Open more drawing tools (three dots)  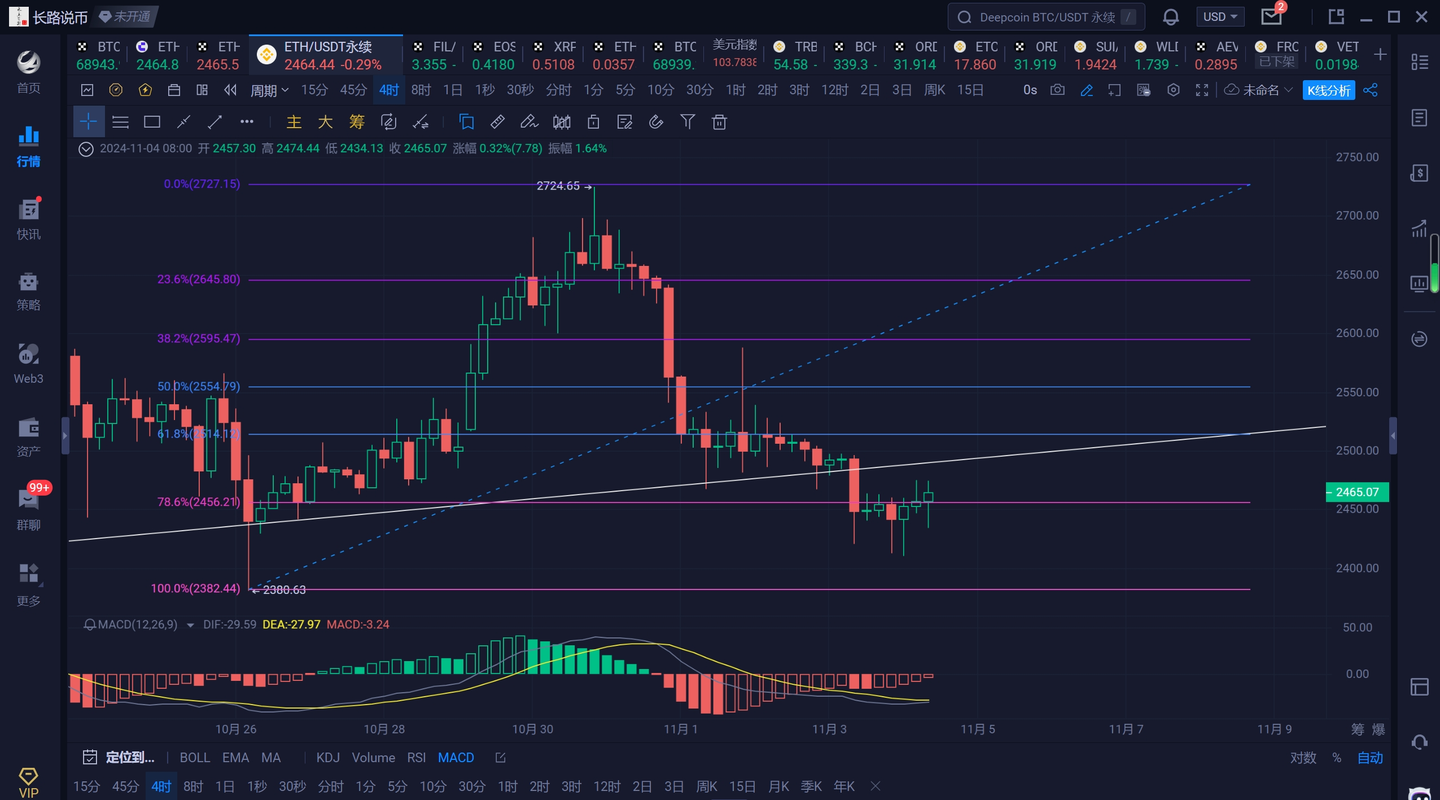pyautogui.click(x=247, y=122)
